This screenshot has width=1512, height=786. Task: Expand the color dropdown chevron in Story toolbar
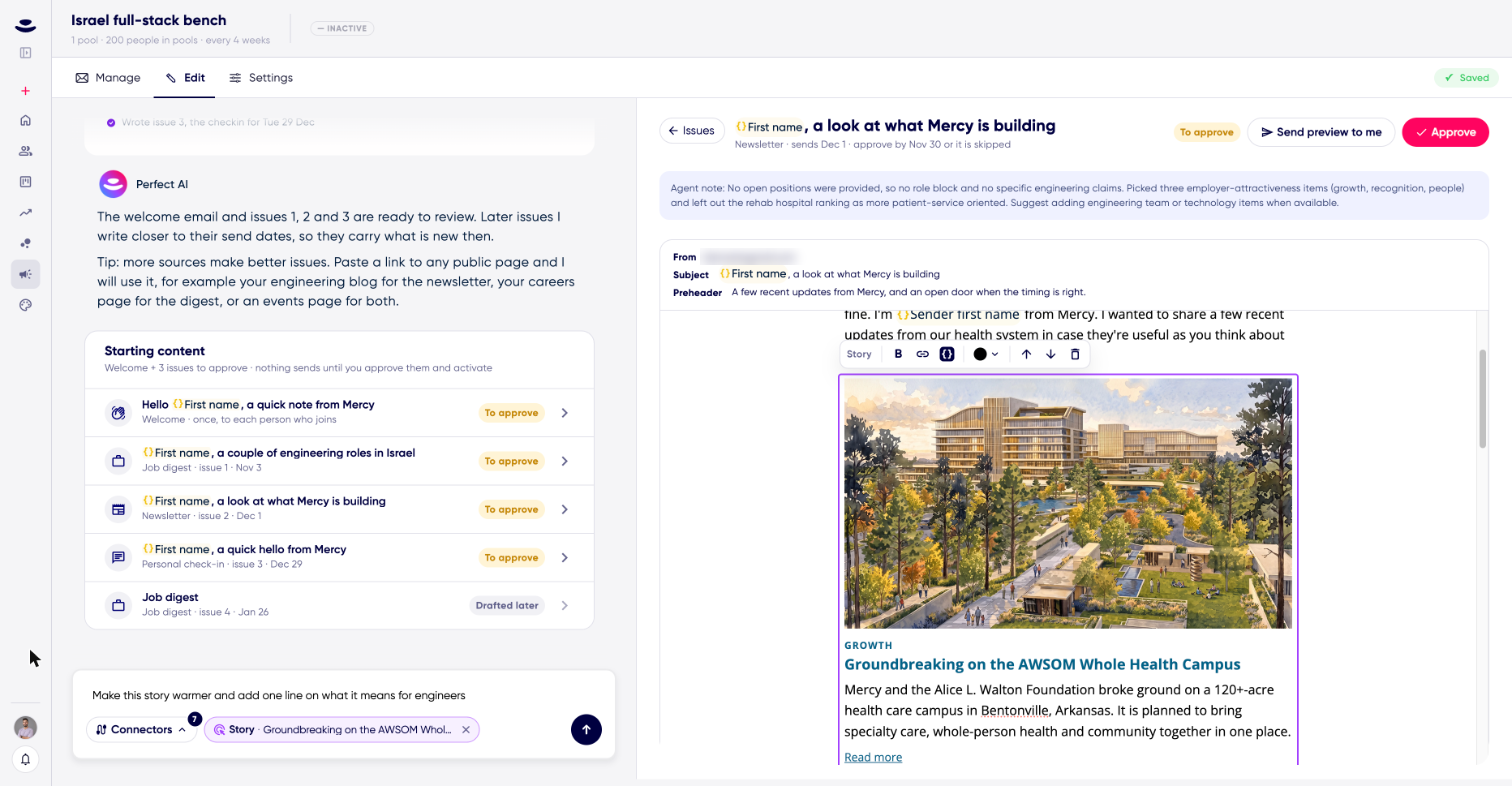coord(995,354)
